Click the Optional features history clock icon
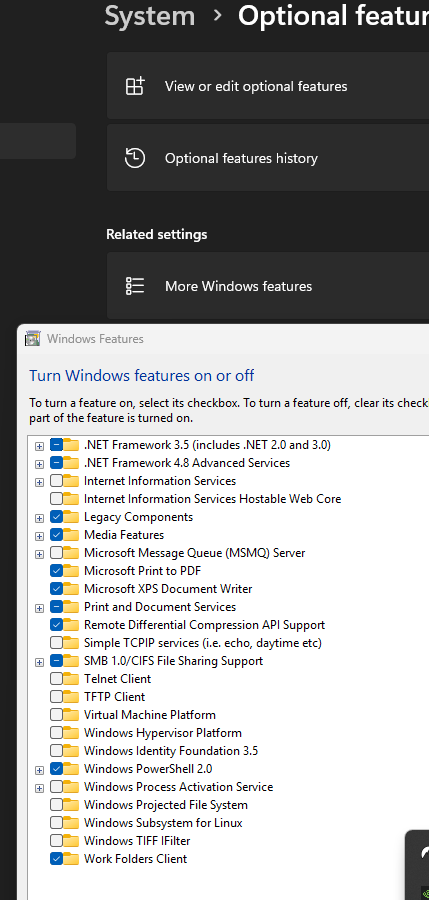The width and height of the screenshot is (429, 900). (136, 158)
